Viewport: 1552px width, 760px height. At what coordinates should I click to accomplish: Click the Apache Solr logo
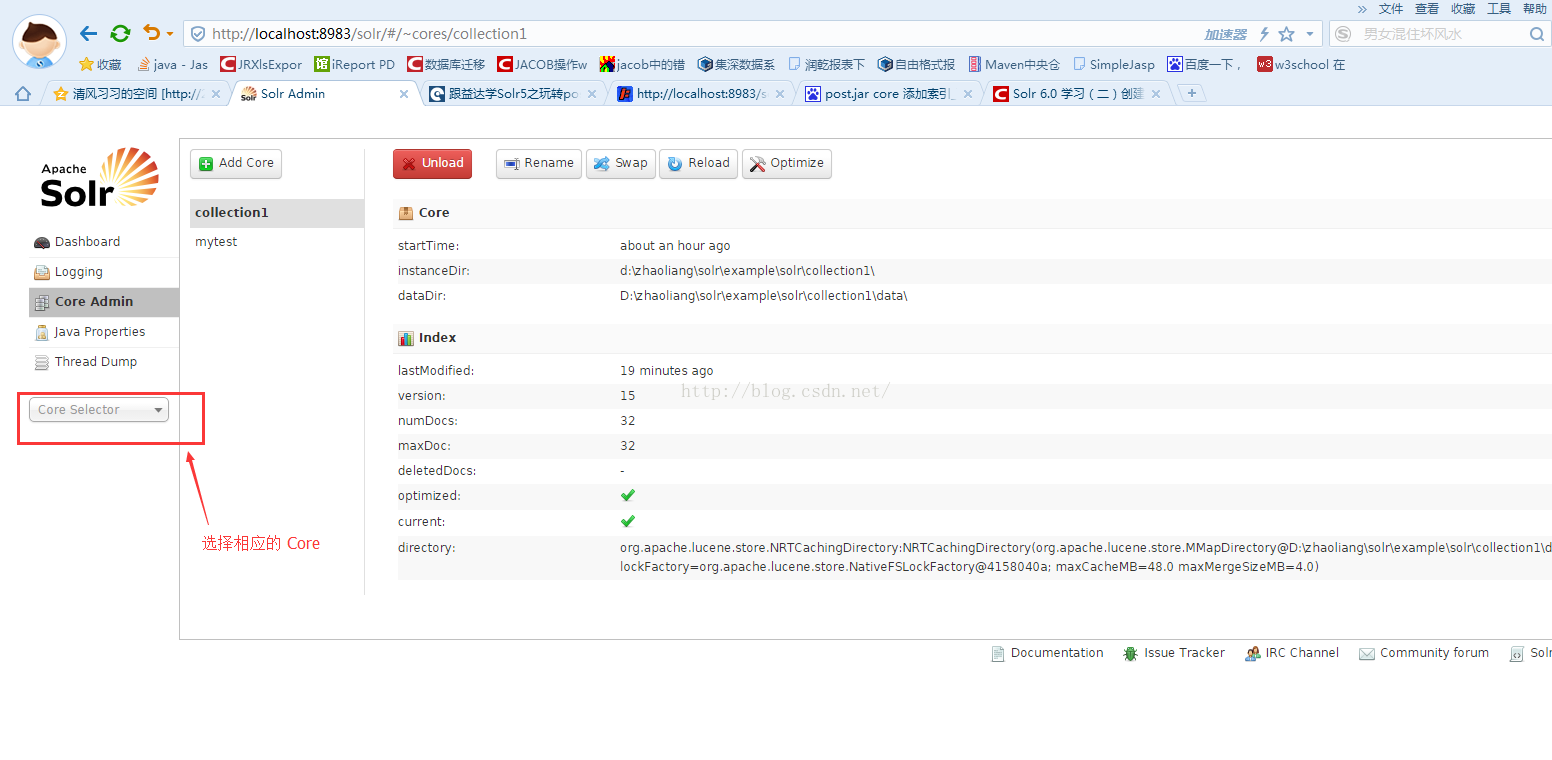point(99,178)
